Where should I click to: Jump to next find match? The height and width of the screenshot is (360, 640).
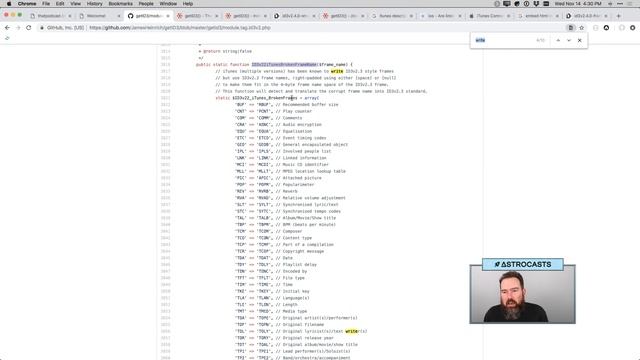click(569, 40)
